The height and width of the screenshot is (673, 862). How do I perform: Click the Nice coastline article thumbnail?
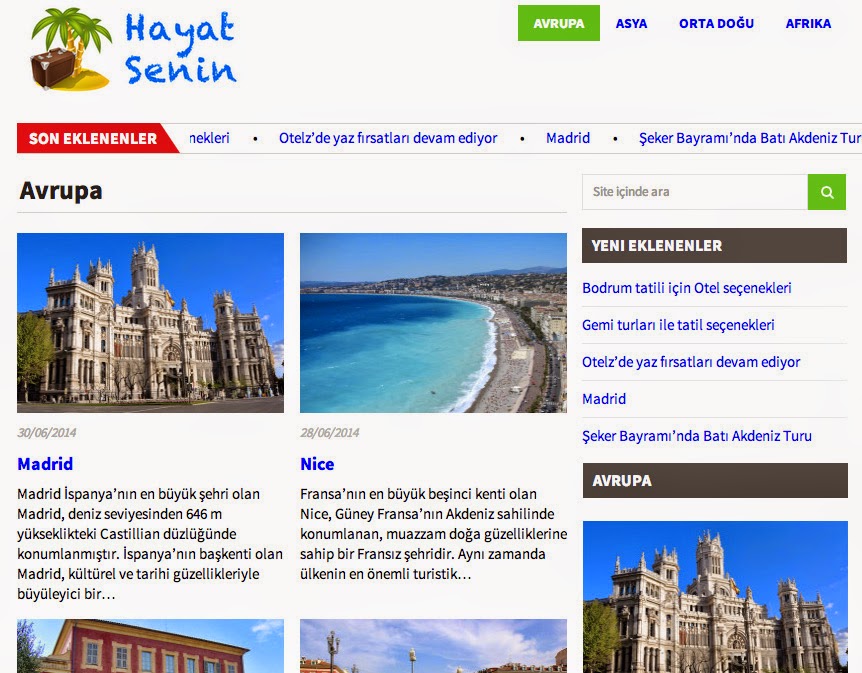(x=433, y=323)
